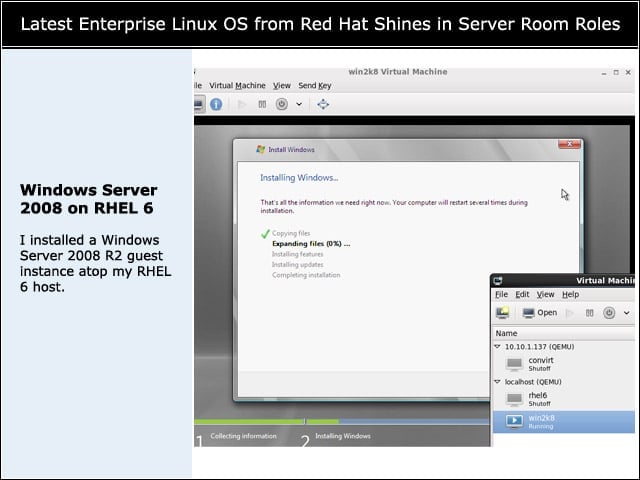Click the fullscreen arrows icon in win2k8 toolbar
This screenshot has width=640, height=480.
tap(323, 104)
